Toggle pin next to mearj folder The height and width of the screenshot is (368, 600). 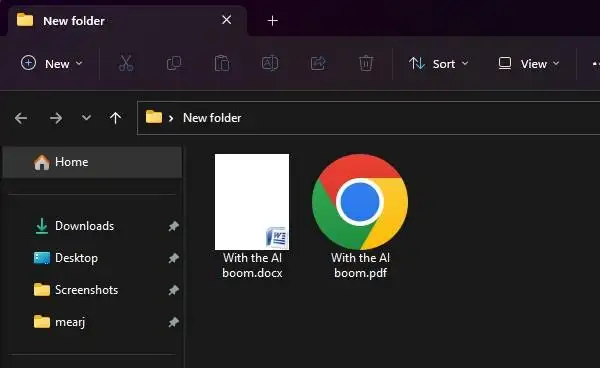(173, 322)
